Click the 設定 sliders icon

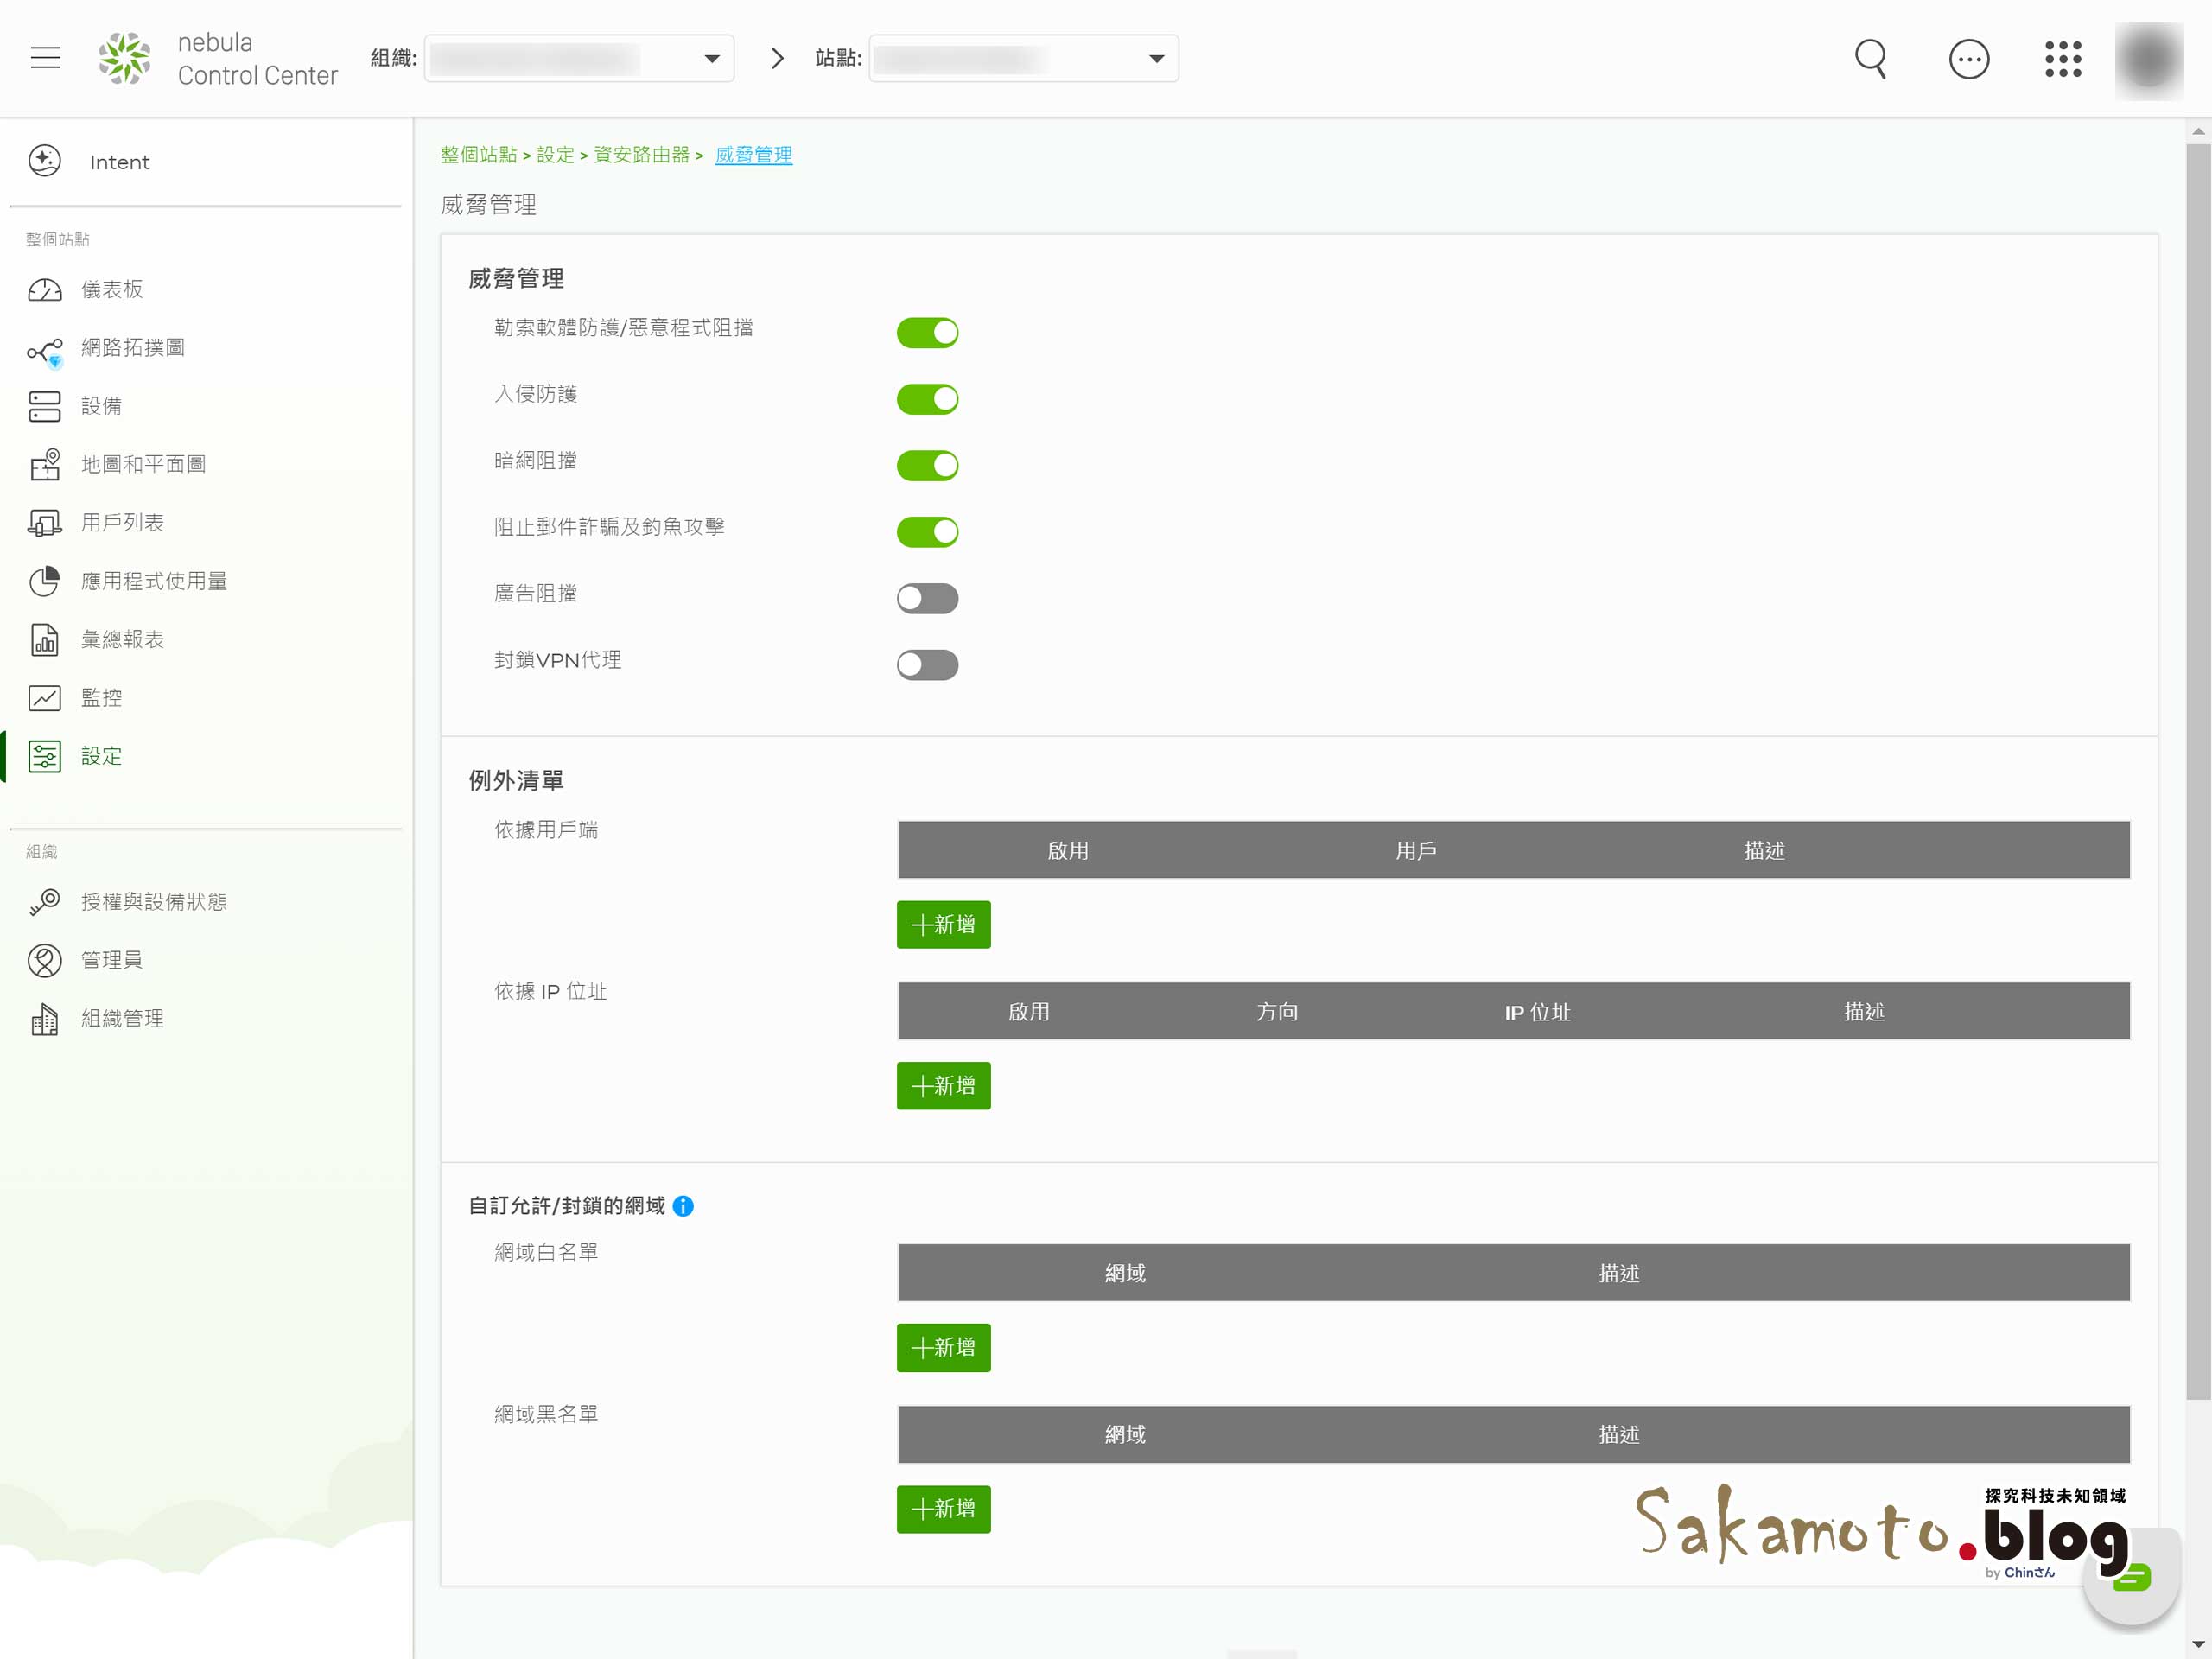click(x=45, y=756)
